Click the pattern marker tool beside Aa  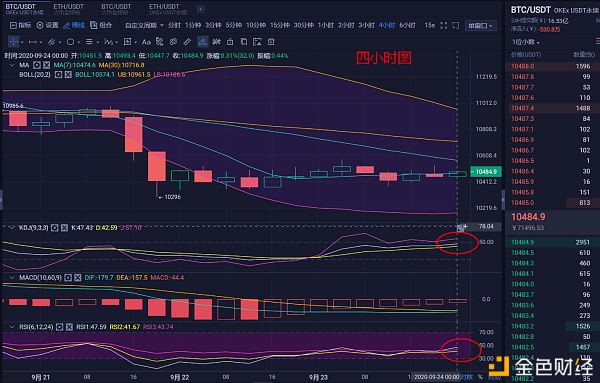click(160, 42)
